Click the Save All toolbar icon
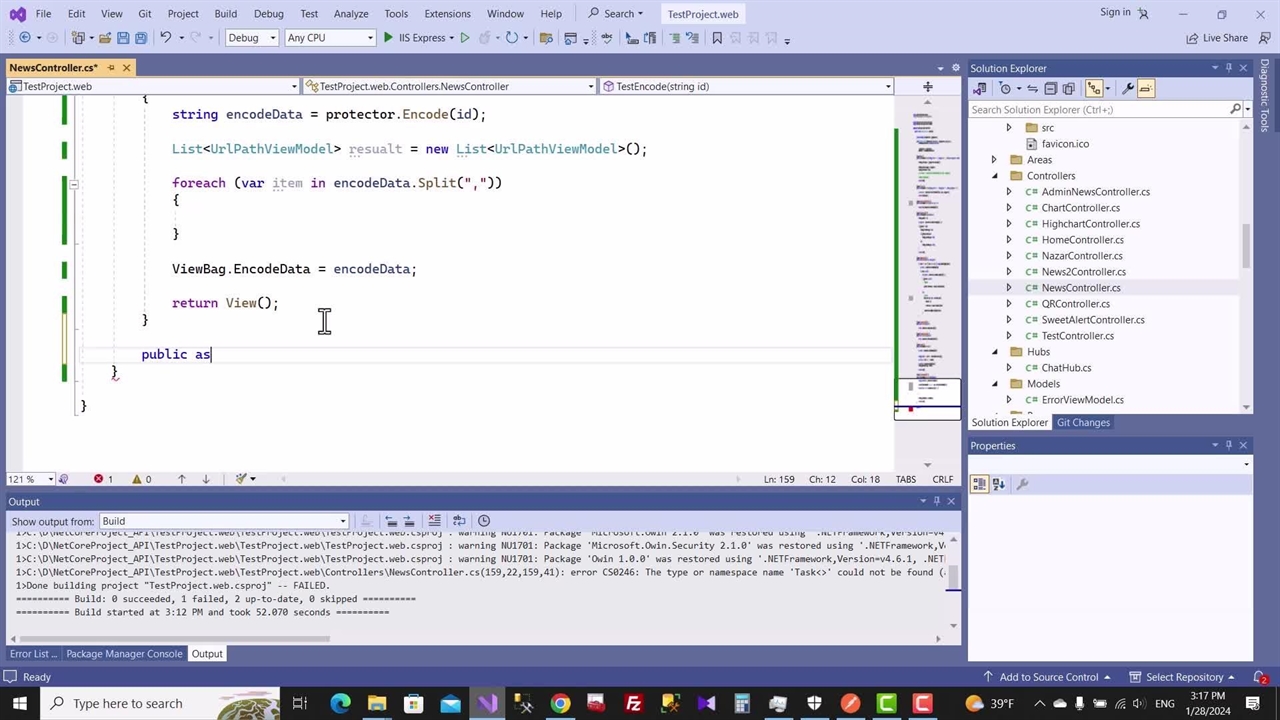The height and width of the screenshot is (720, 1280). pyautogui.click(x=141, y=38)
